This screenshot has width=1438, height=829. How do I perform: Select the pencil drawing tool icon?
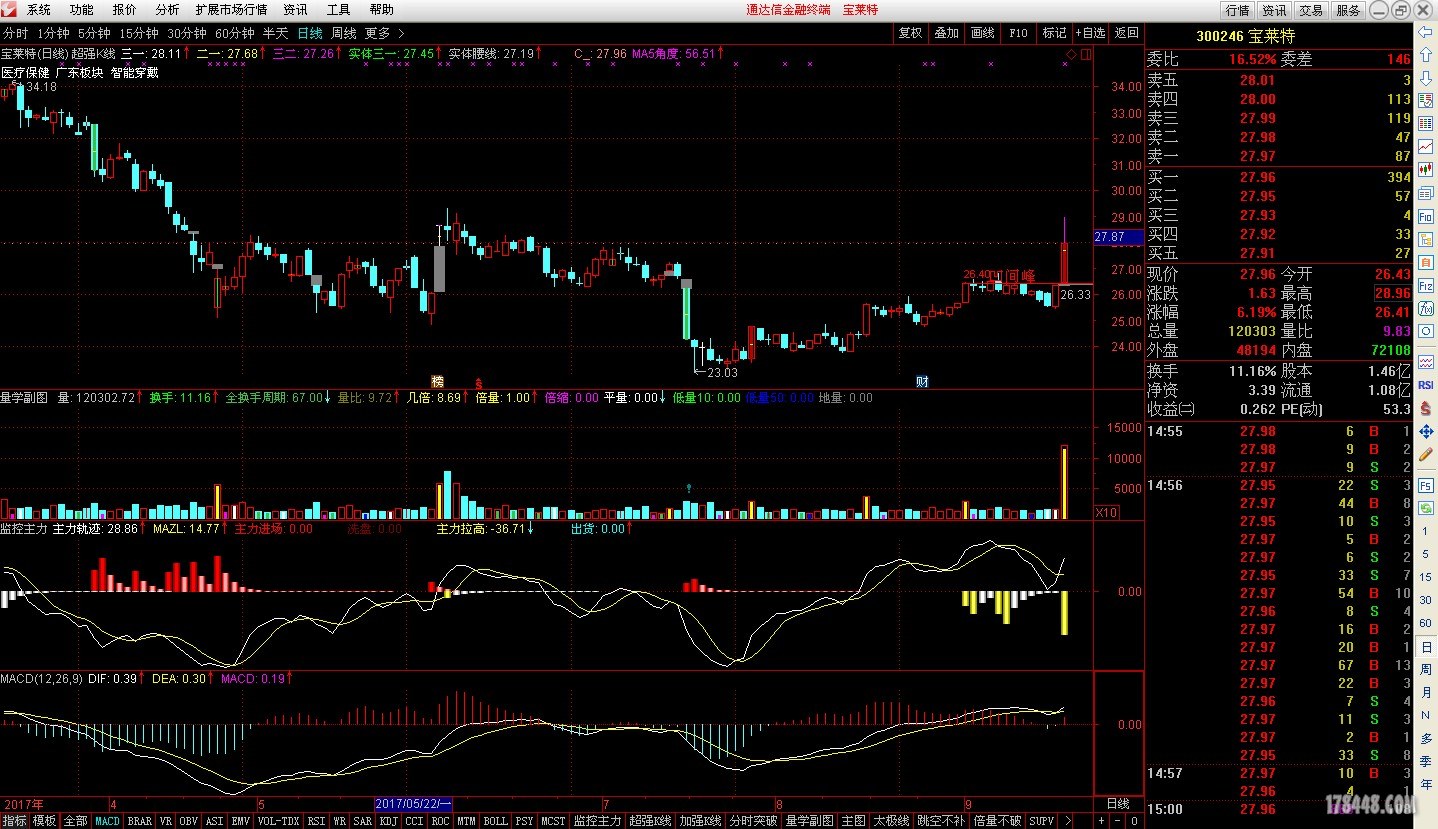[1426, 453]
